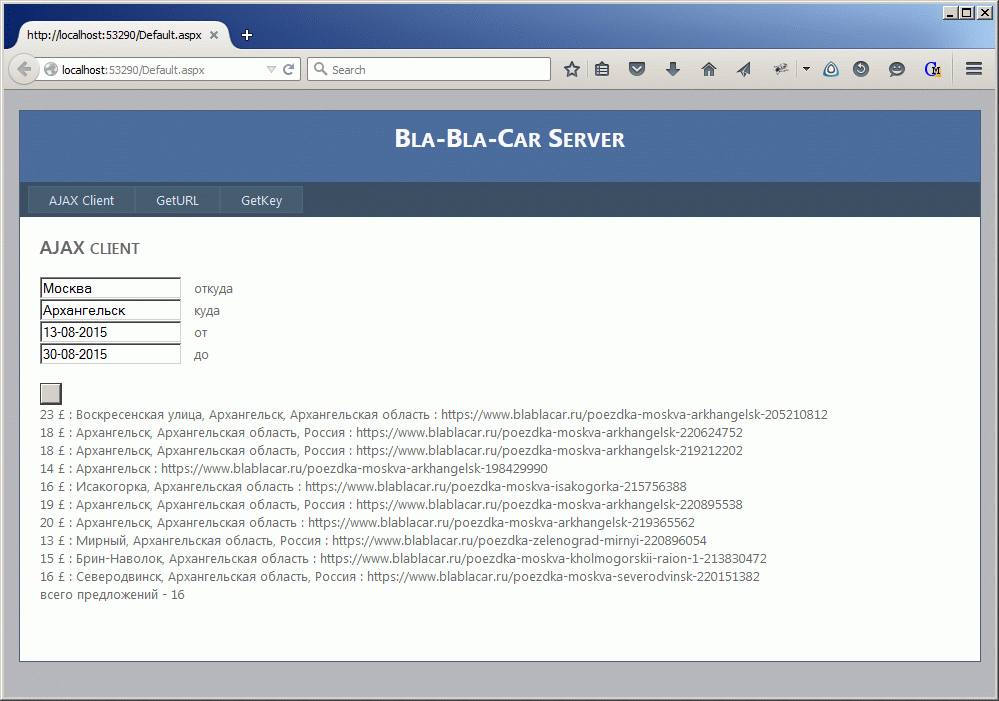Click the blue G extension icon
This screenshot has width=999, height=701.
click(932, 69)
